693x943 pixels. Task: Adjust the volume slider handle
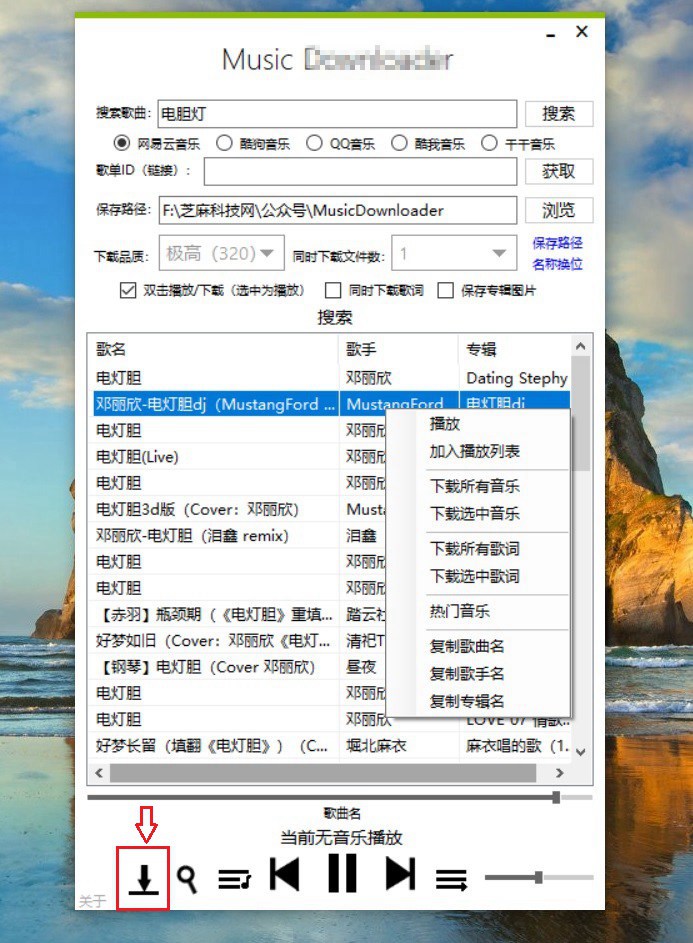coord(538,877)
